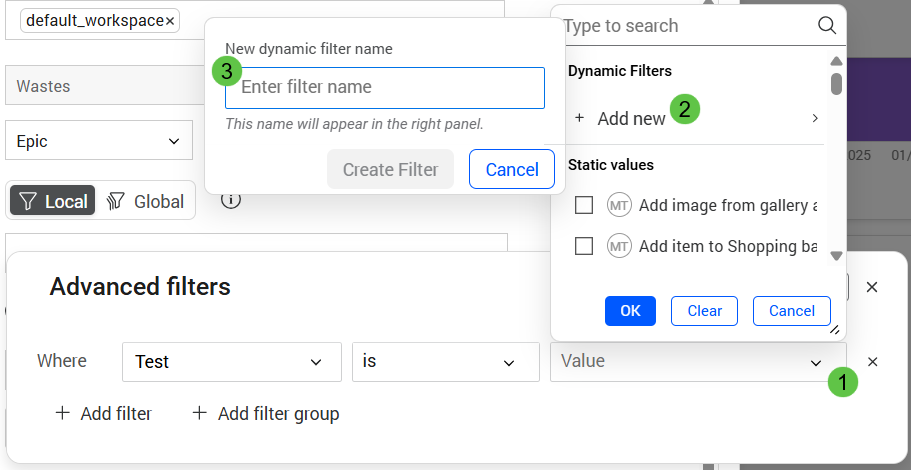
Task: Close the Advanced filters panel
Action: click(871, 286)
